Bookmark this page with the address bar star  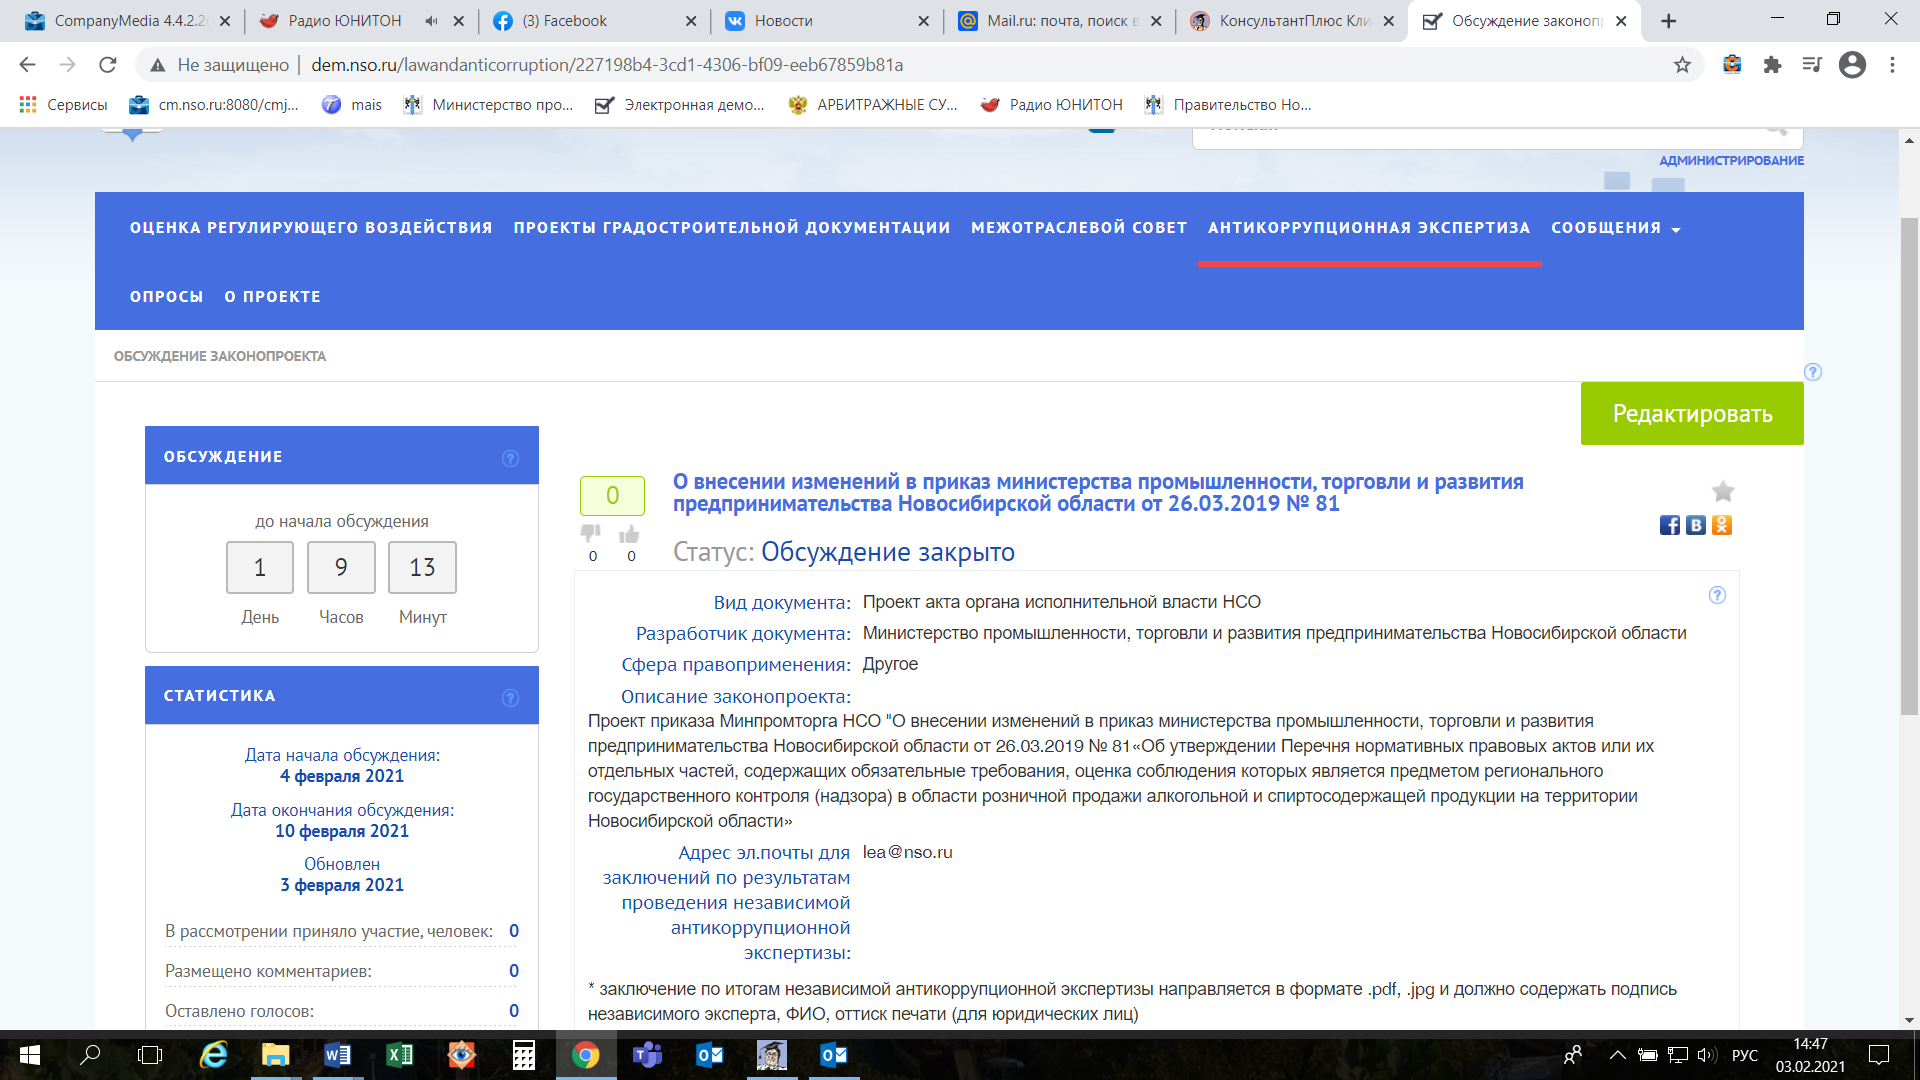(x=1682, y=65)
